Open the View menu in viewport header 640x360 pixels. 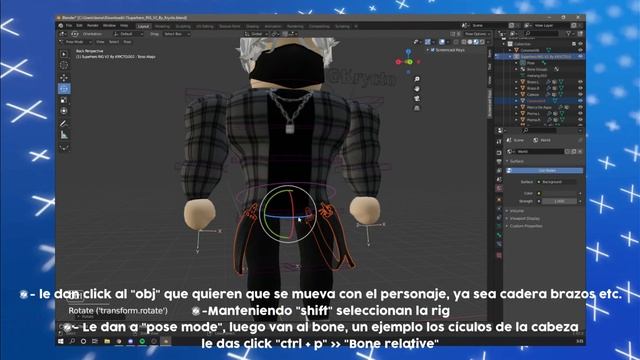point(100,42)
